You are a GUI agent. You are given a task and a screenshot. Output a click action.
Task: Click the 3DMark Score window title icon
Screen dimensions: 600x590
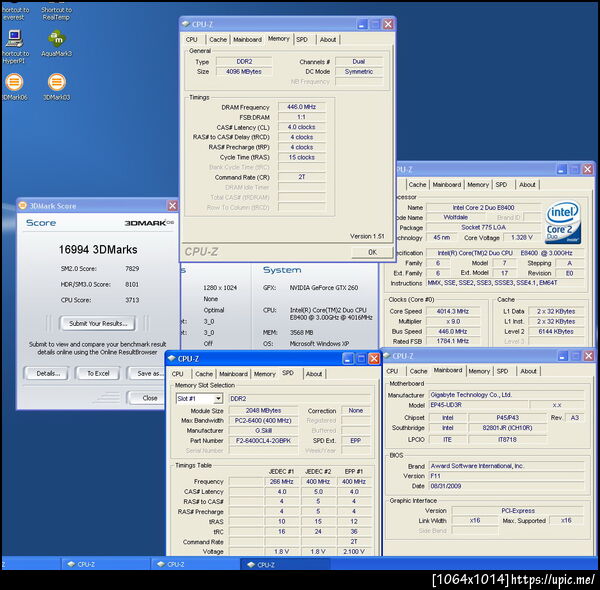click(23, 206)
